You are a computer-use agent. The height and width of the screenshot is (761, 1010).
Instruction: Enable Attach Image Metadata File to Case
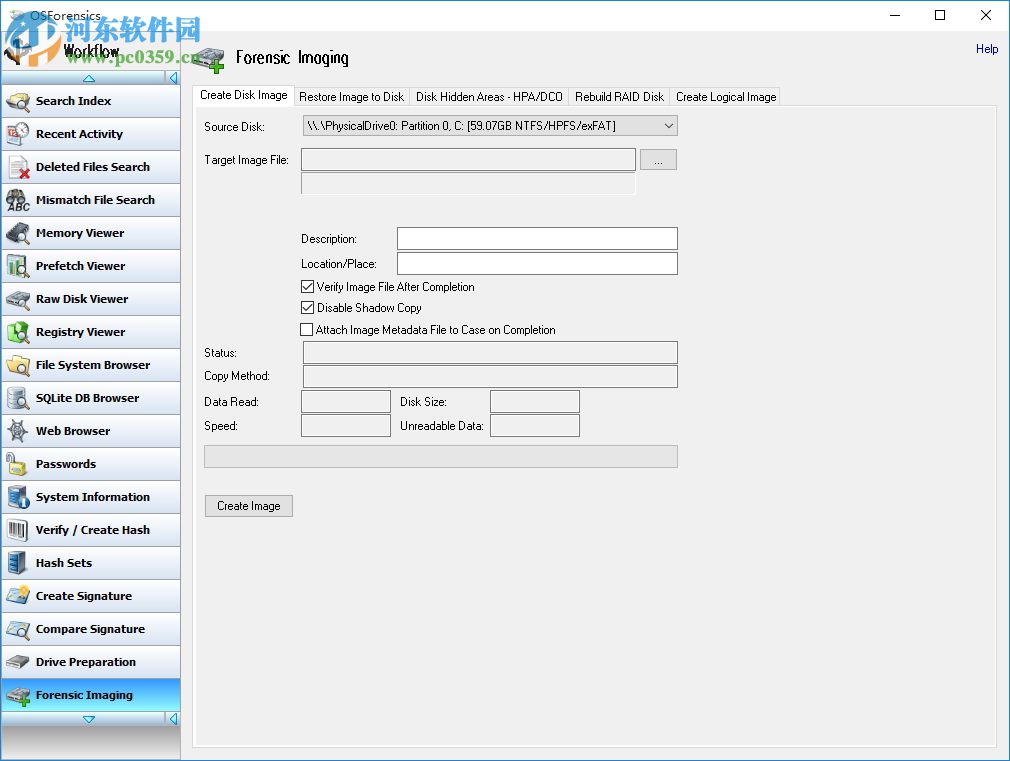coord(306,329)
